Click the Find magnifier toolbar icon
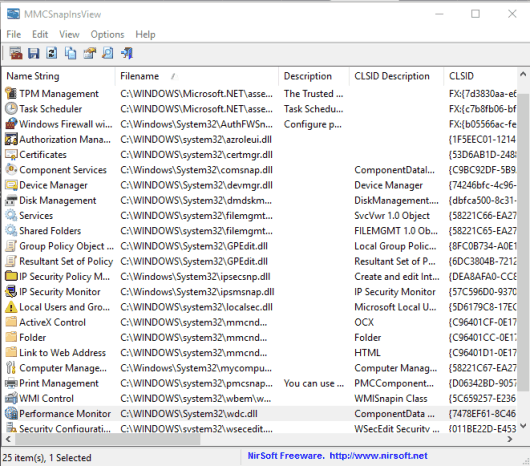Image resolution: width=530 pixels, height=466 pixels. tap(108, 53)
